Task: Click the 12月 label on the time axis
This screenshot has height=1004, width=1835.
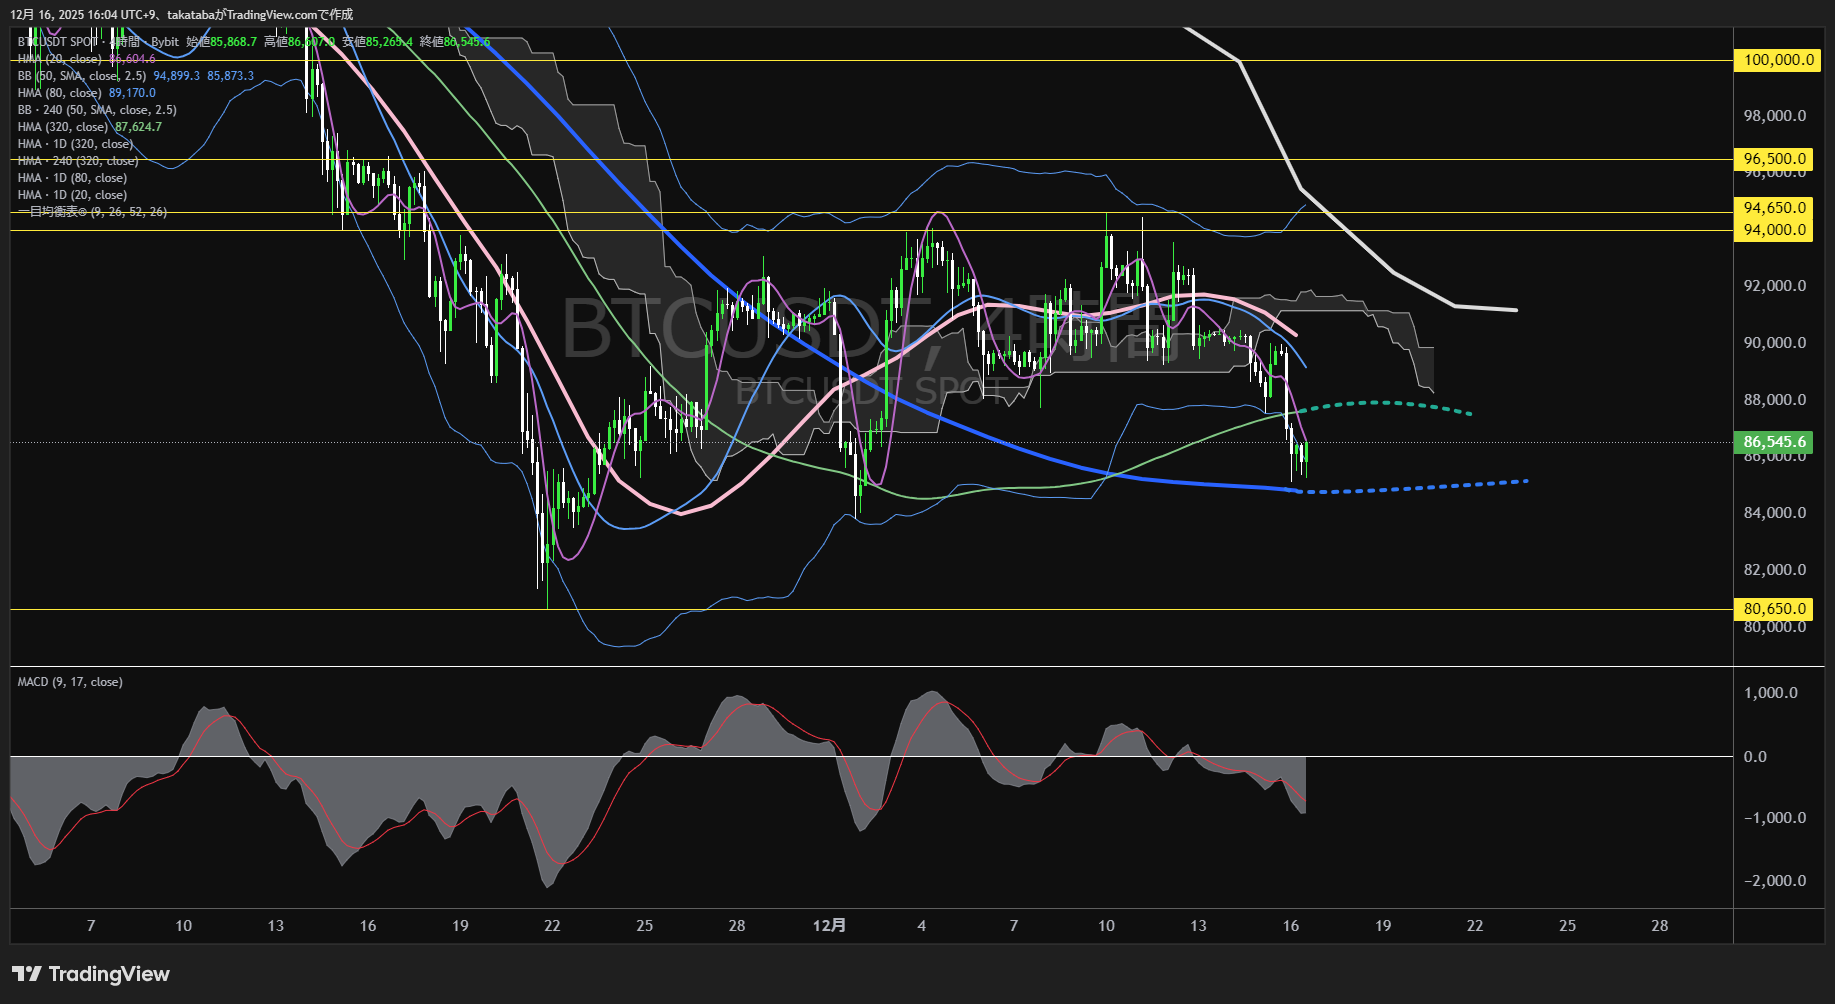Action: (x=831, y=926)
